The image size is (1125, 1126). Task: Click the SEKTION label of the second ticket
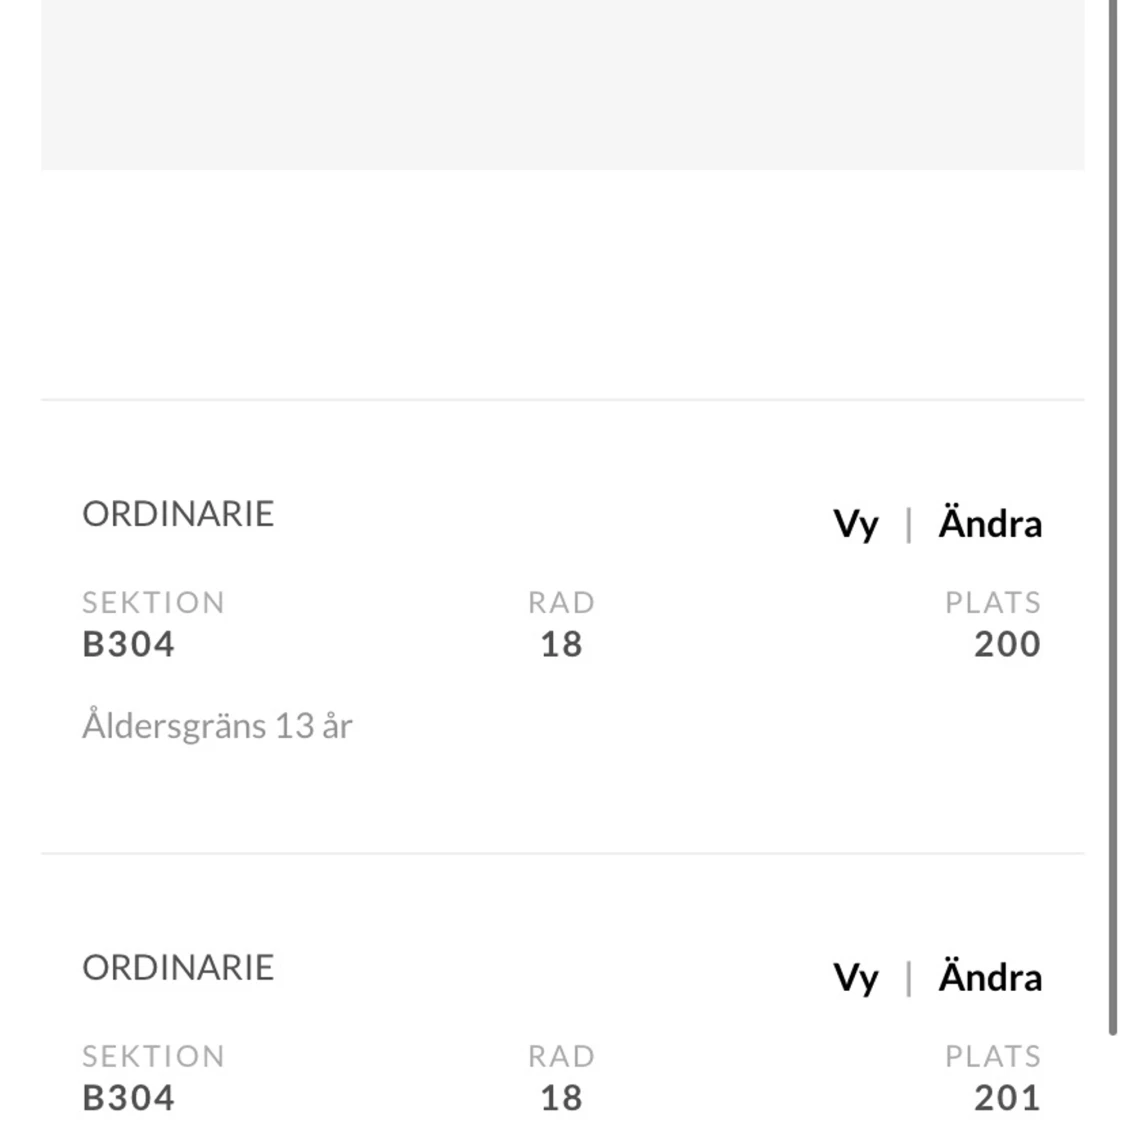click(x=154, y=1056)
